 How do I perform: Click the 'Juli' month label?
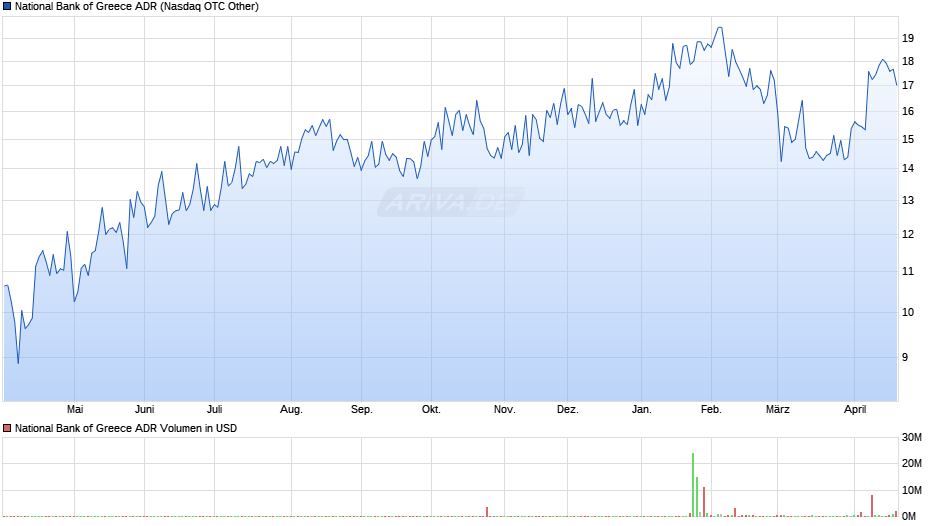(215, 409)
